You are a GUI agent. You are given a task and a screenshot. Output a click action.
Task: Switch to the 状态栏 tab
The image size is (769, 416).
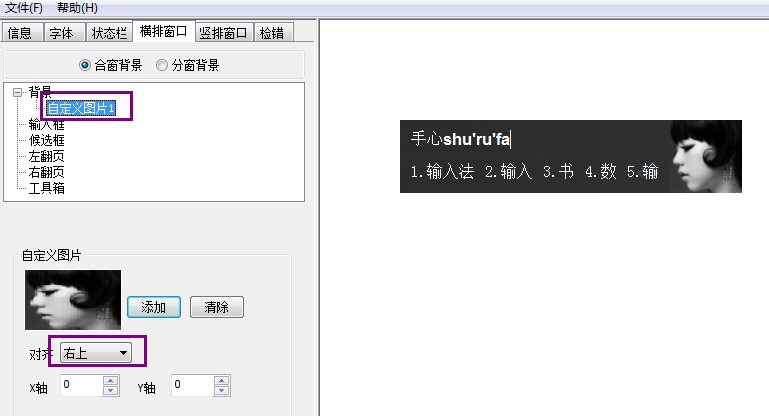click(109, 33)
